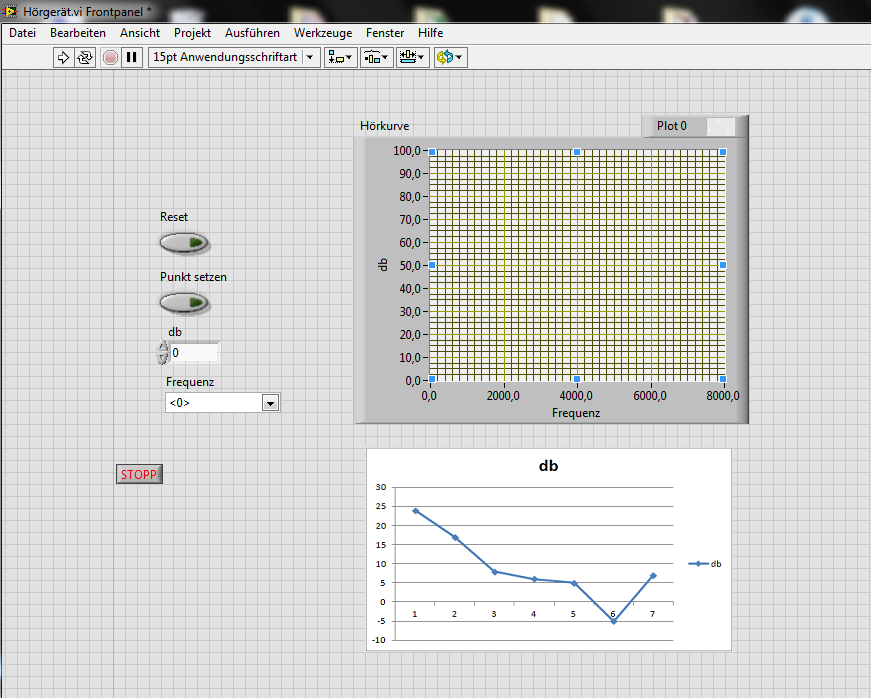Click the Hörgerät.vi Frontpanel window title

87,11
